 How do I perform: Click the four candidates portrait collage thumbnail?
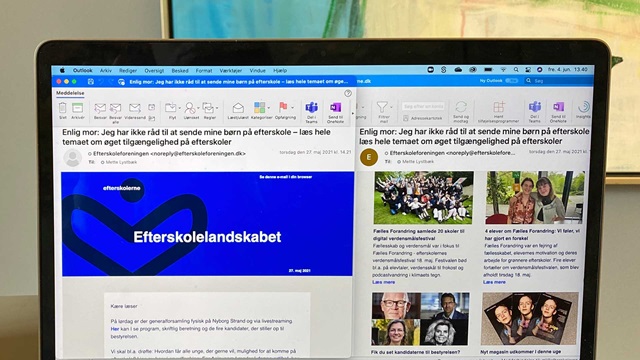pyautogui.click(x=420, y=318)
